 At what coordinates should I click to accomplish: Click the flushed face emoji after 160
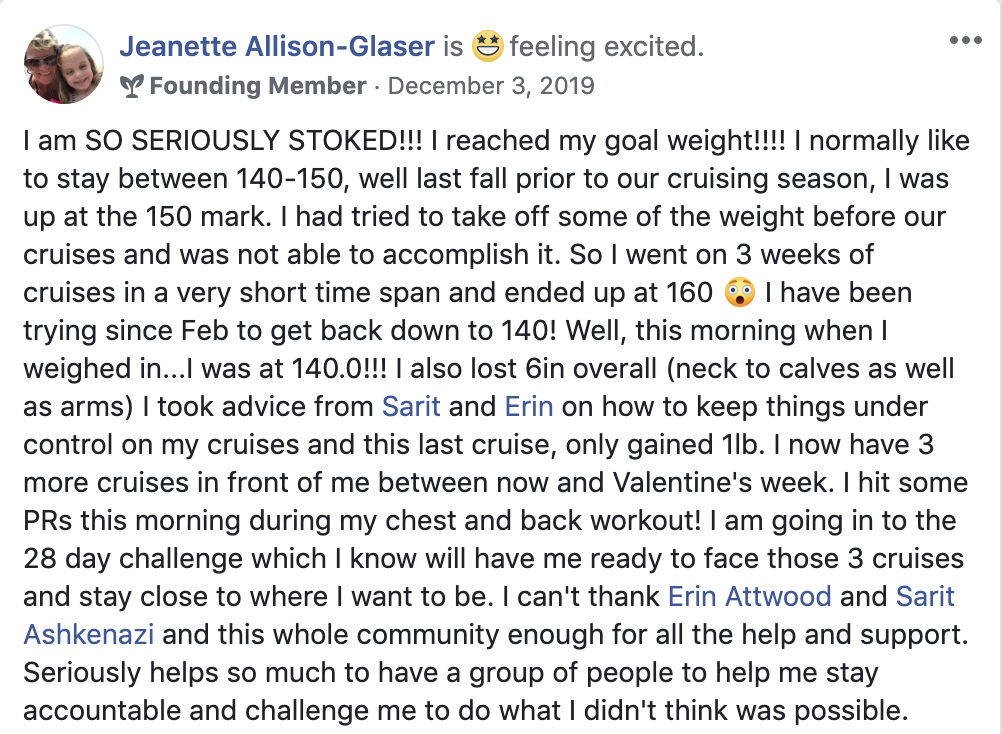tap(739, 293)
